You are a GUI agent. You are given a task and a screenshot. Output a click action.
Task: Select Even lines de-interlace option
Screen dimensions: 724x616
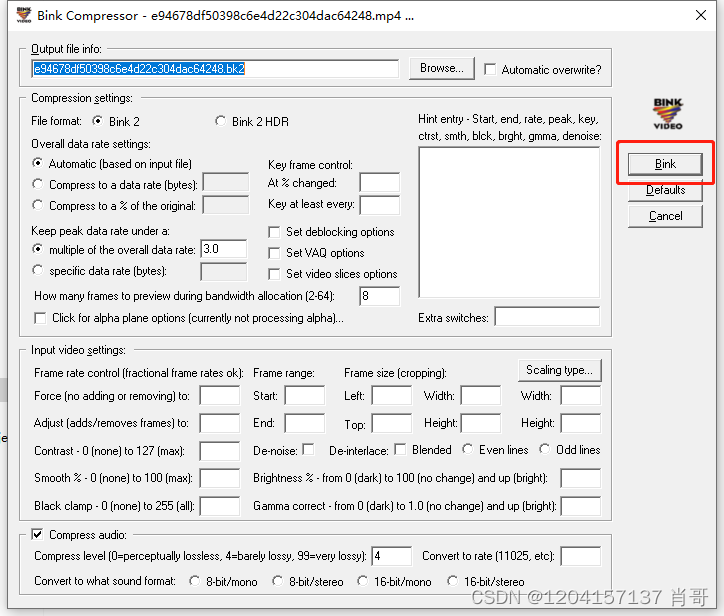(x=468, y=449)
